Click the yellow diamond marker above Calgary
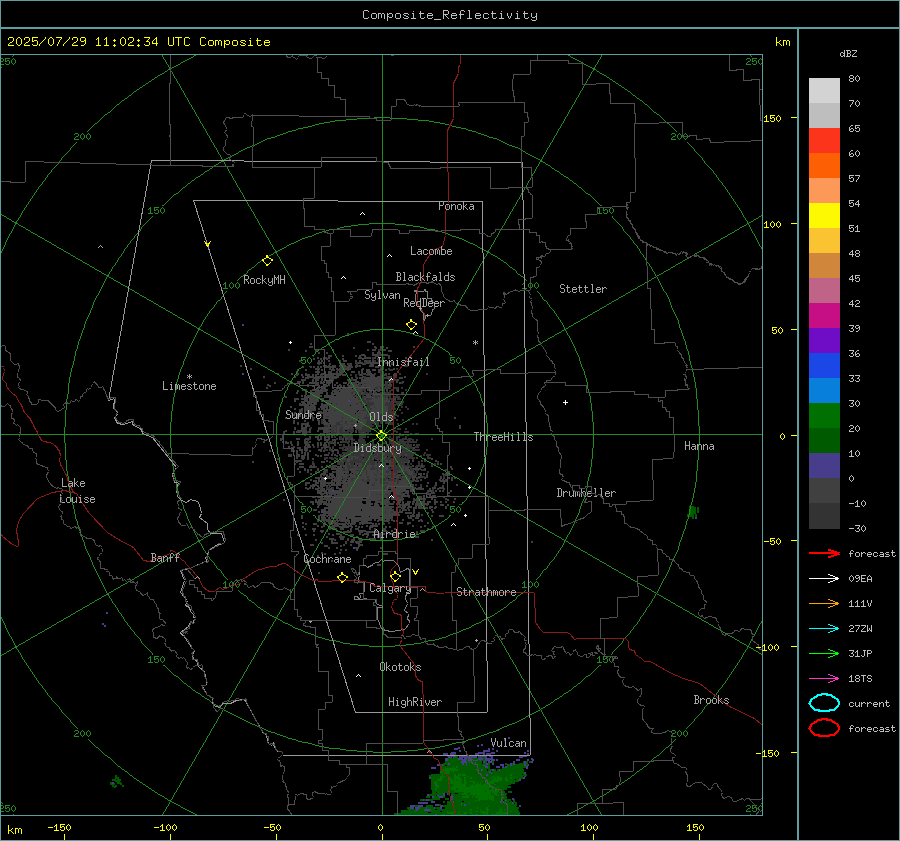The width and height of the screenshot is (900, 841). point(395,576)
